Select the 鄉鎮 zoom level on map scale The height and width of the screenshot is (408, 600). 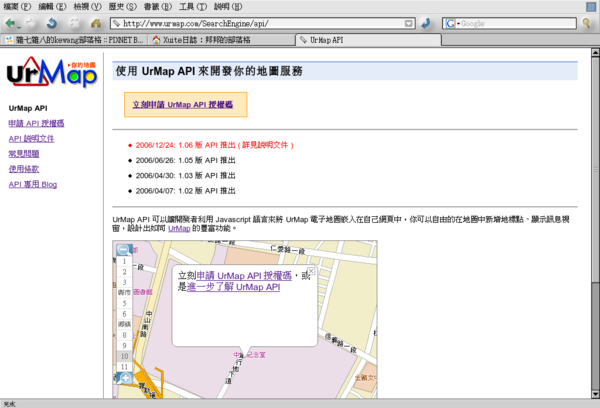pyautogui.click(x=124, y=325)
